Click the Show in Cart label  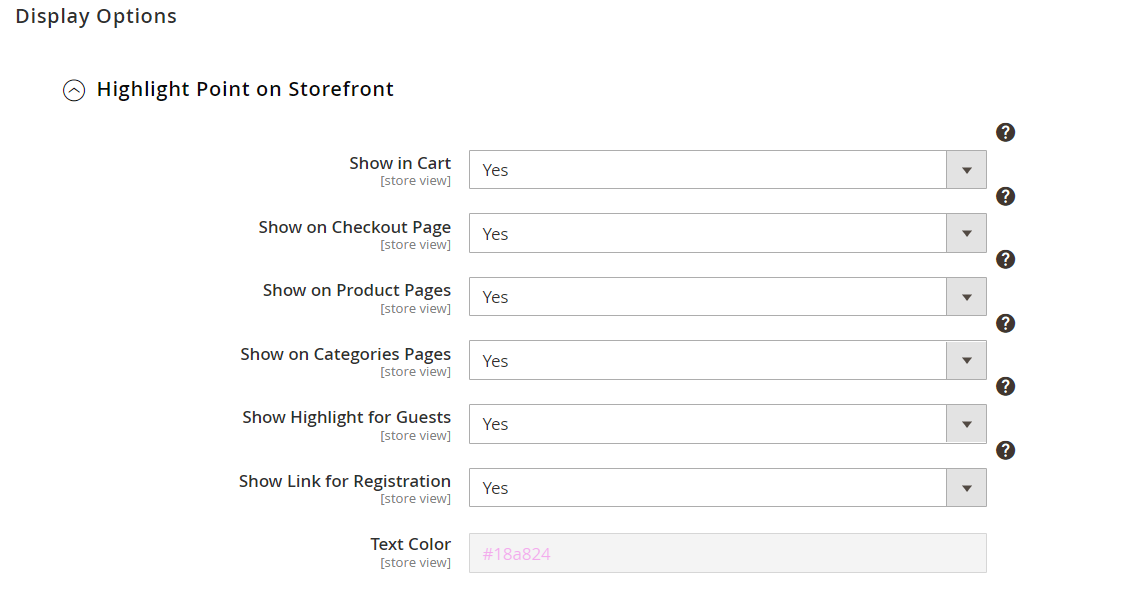(x=399, y=163)
